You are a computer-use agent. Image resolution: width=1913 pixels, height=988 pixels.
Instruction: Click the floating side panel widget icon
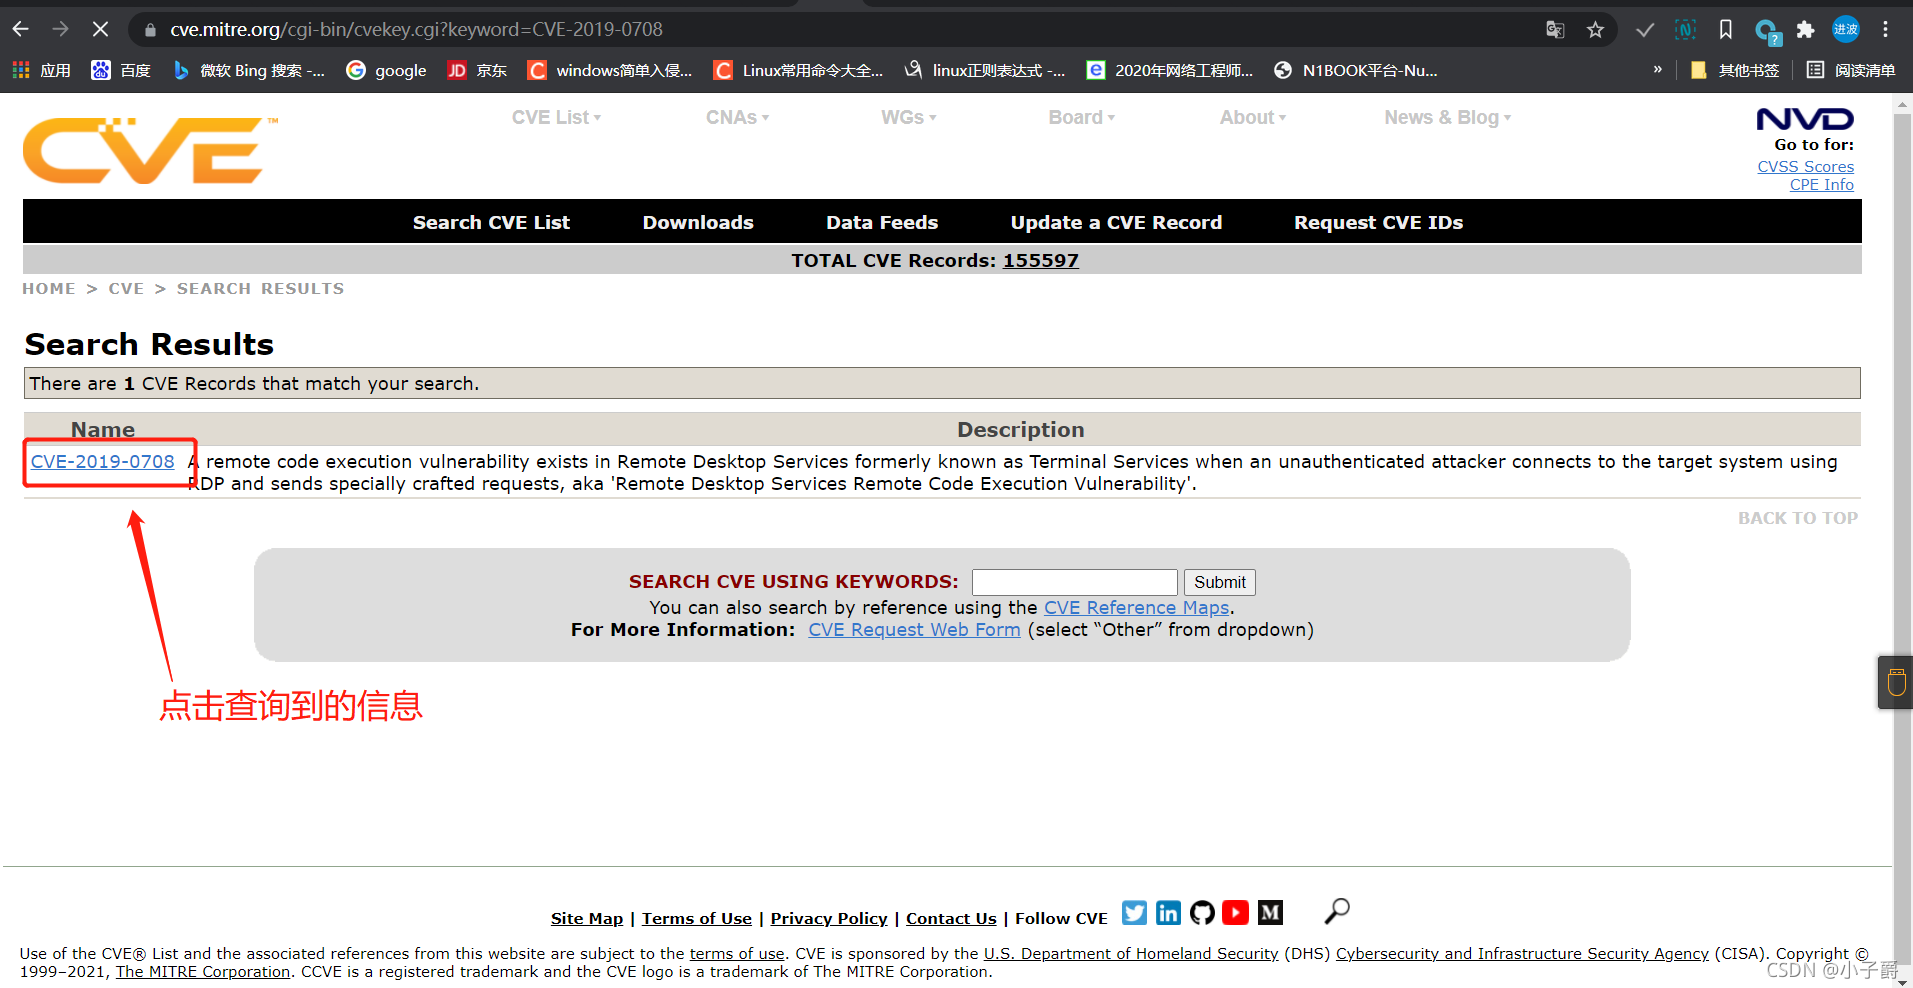click(x=1896, y=683)
